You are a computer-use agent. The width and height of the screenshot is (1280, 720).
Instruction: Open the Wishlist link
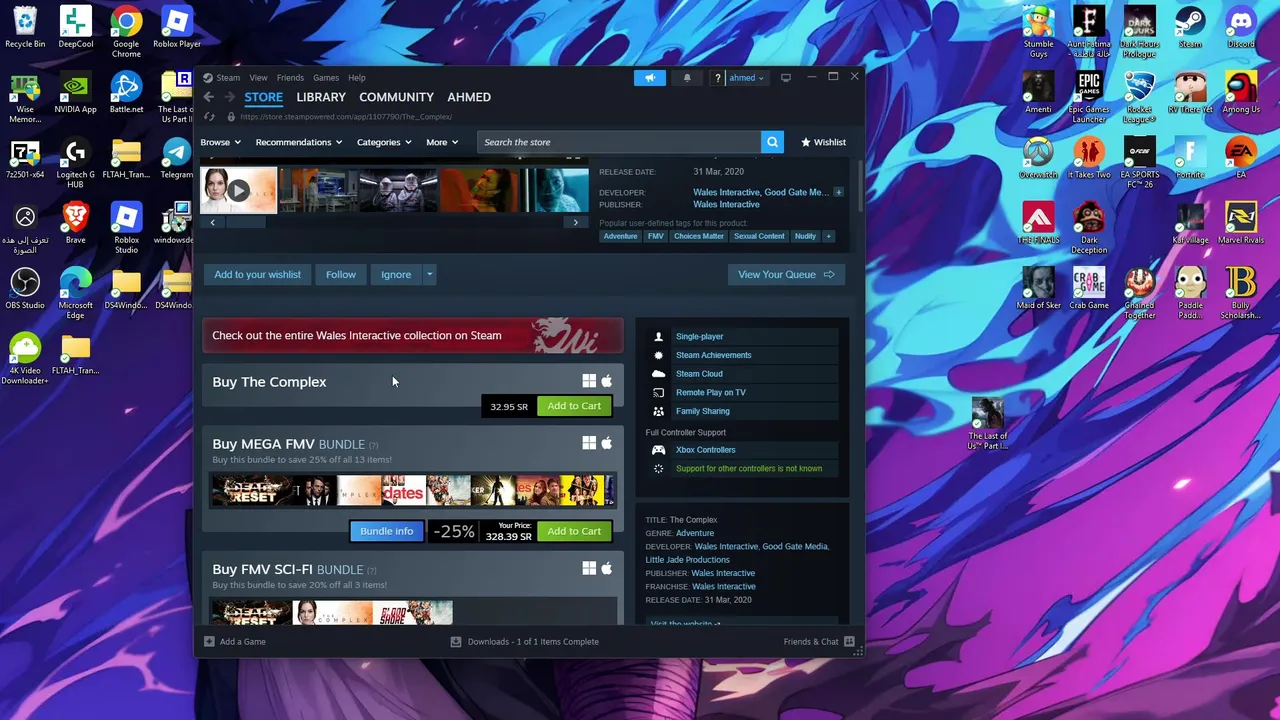pos(823,142)
